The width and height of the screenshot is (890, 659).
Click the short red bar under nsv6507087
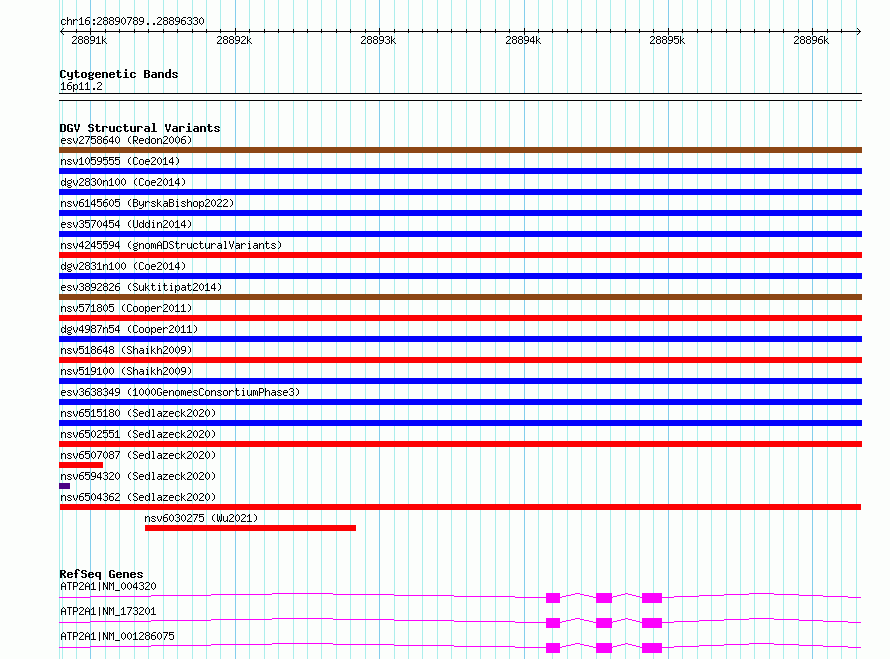(81, 465)
